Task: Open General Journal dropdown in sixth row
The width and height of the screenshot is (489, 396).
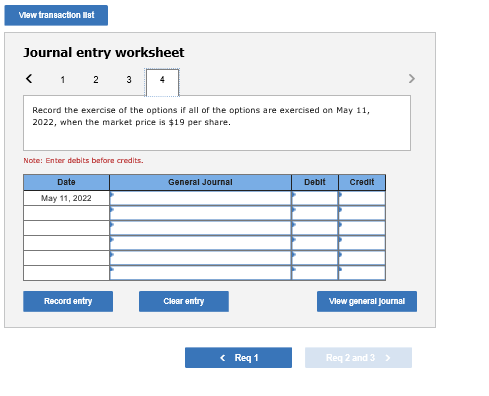Action: click(200, 273)
